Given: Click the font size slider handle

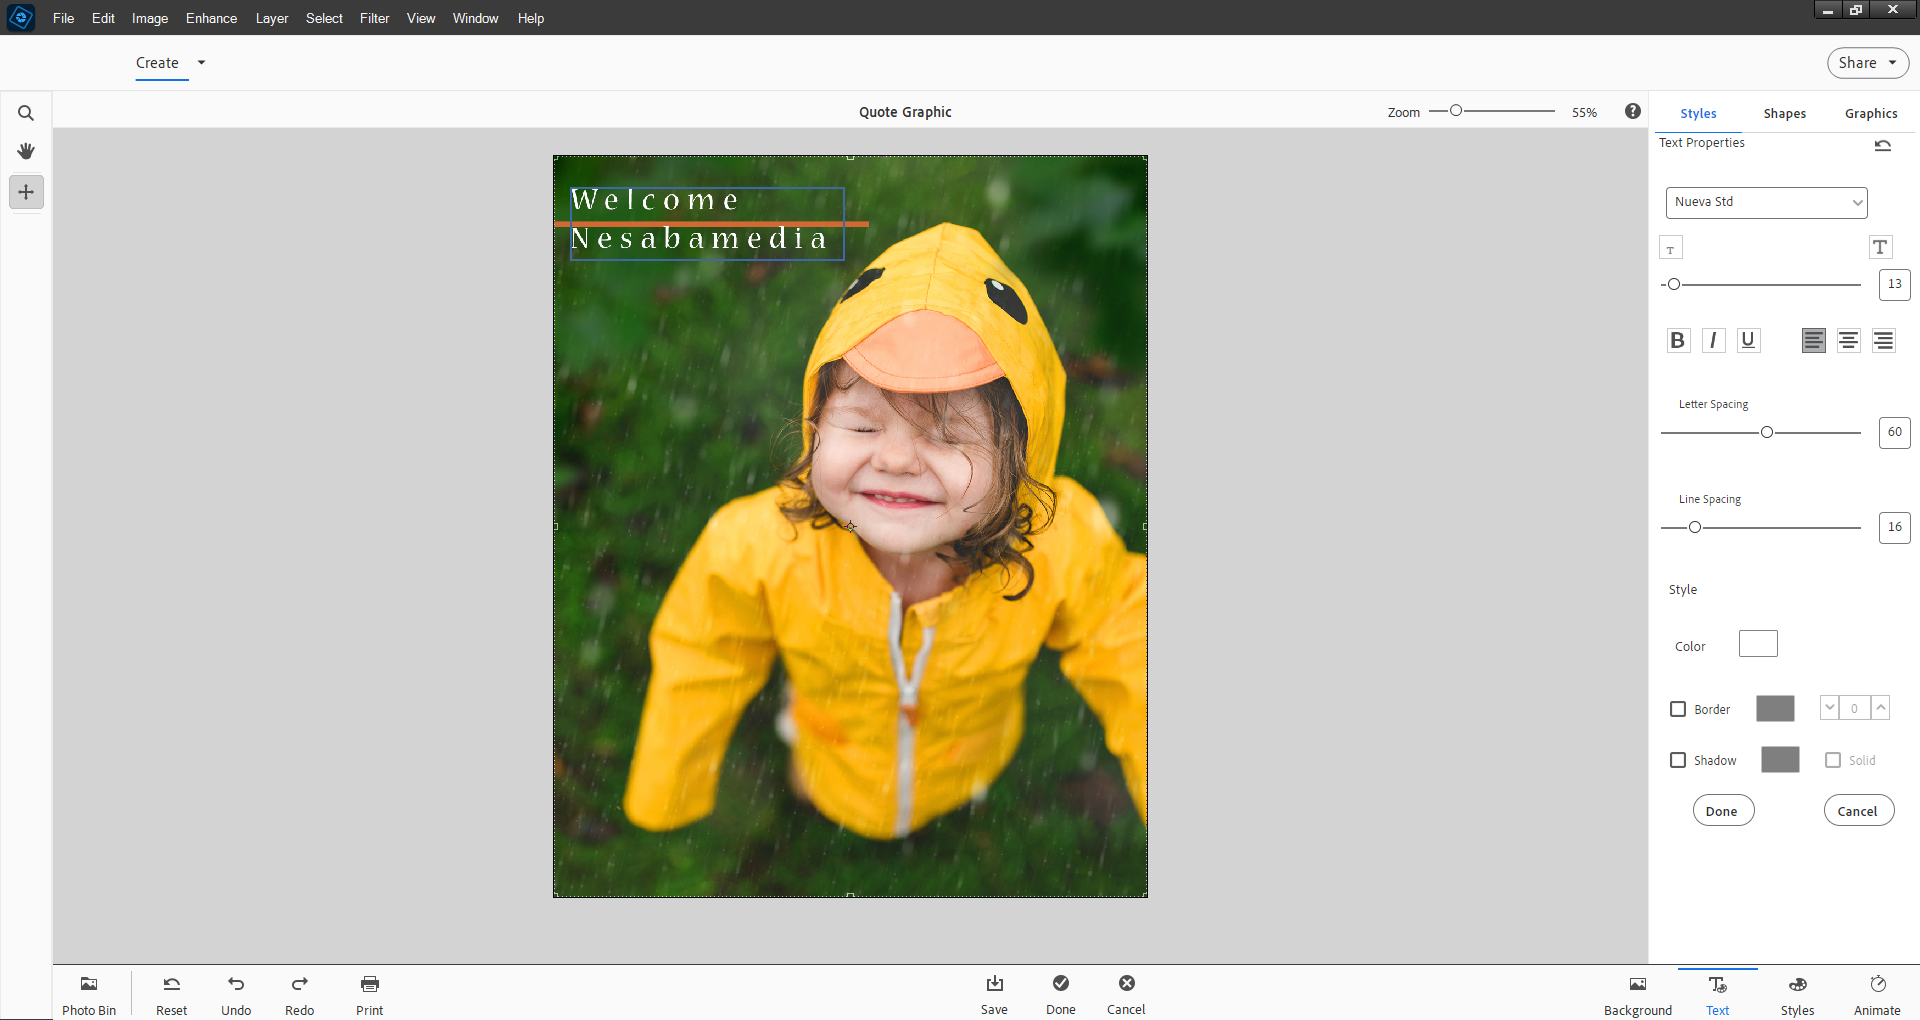Looking at the screenshot, I should coord(1674,284).
